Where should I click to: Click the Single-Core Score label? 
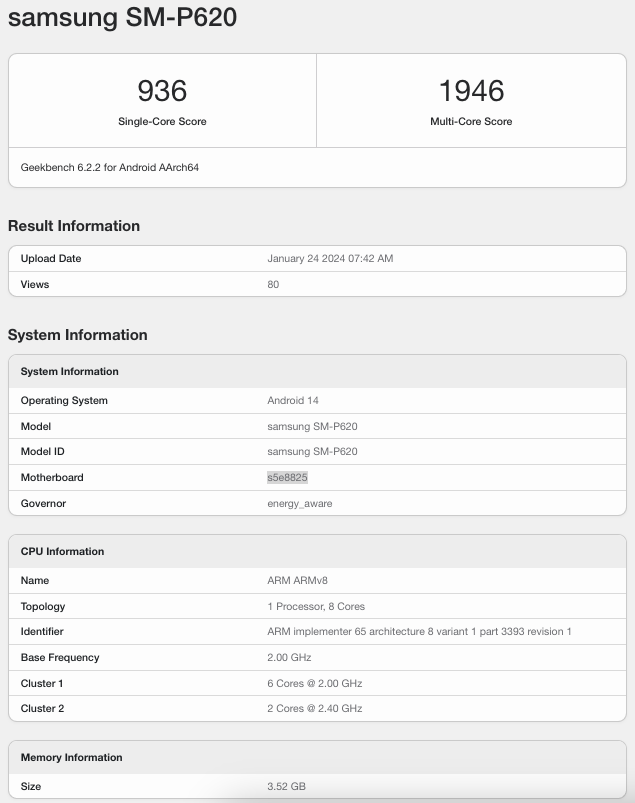(x=162, y=121)
